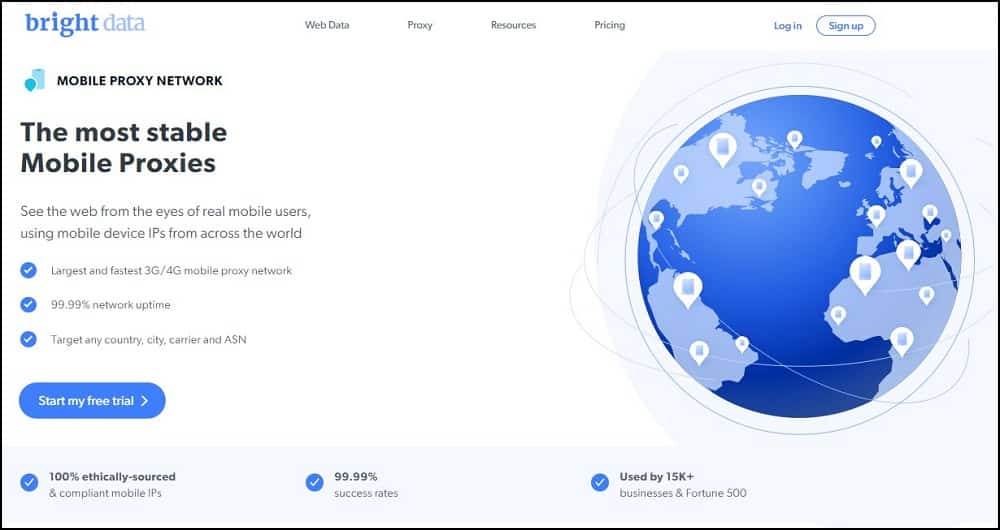Click checkmark next to Largest and fastest 3G/4G
Image resolution: width=1000 pixels, height=530 pixels.
29,270
